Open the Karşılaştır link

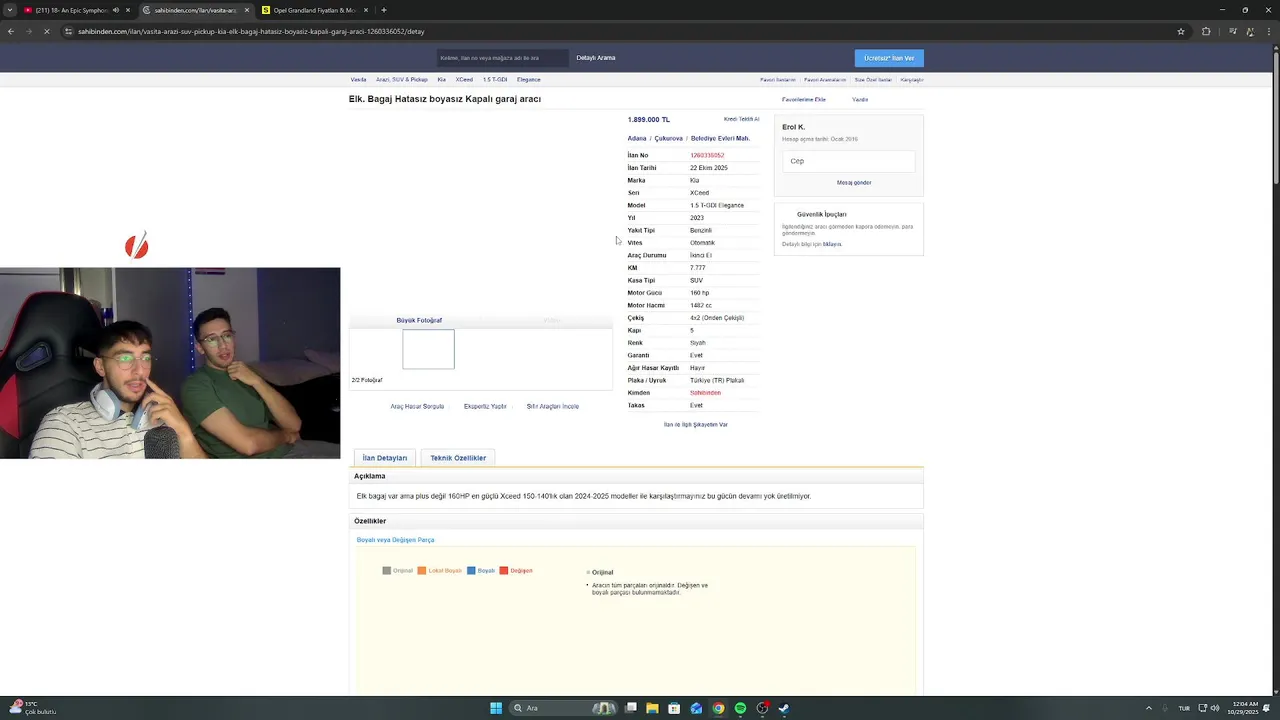(x=912, y=80)
